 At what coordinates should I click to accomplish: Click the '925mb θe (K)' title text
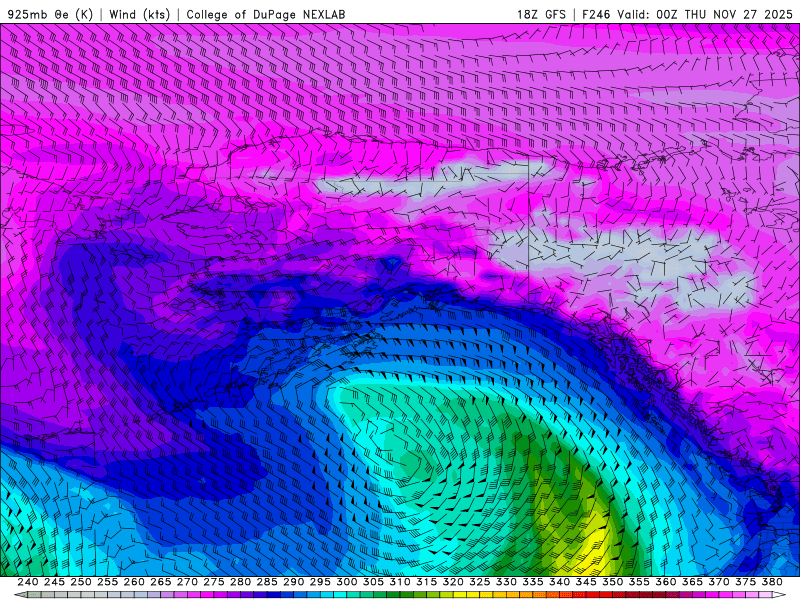[50, 14]
